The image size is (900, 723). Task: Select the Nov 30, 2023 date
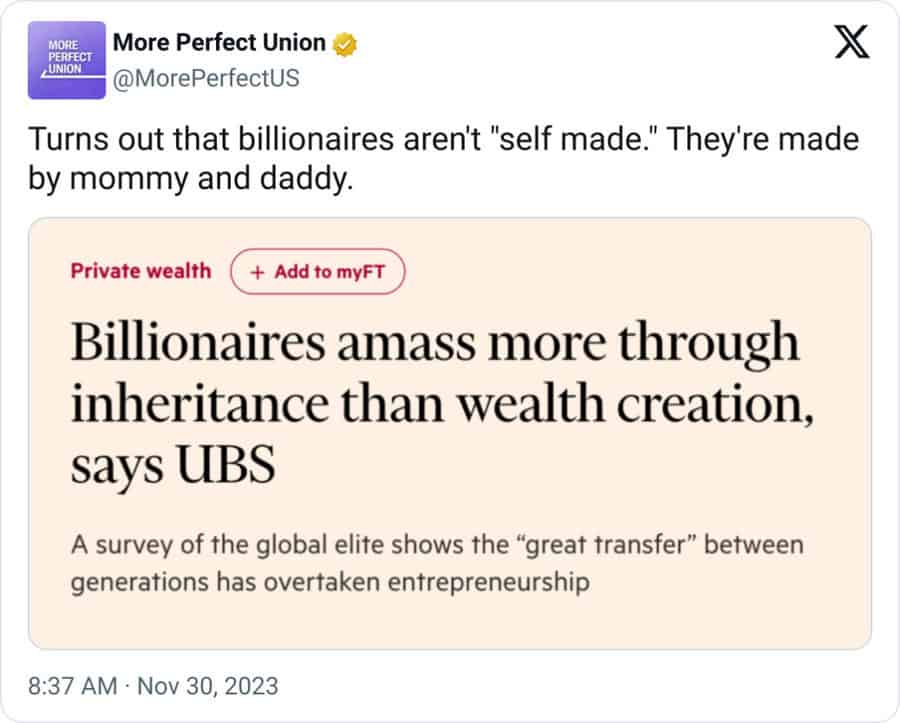[x=209, y=686]
